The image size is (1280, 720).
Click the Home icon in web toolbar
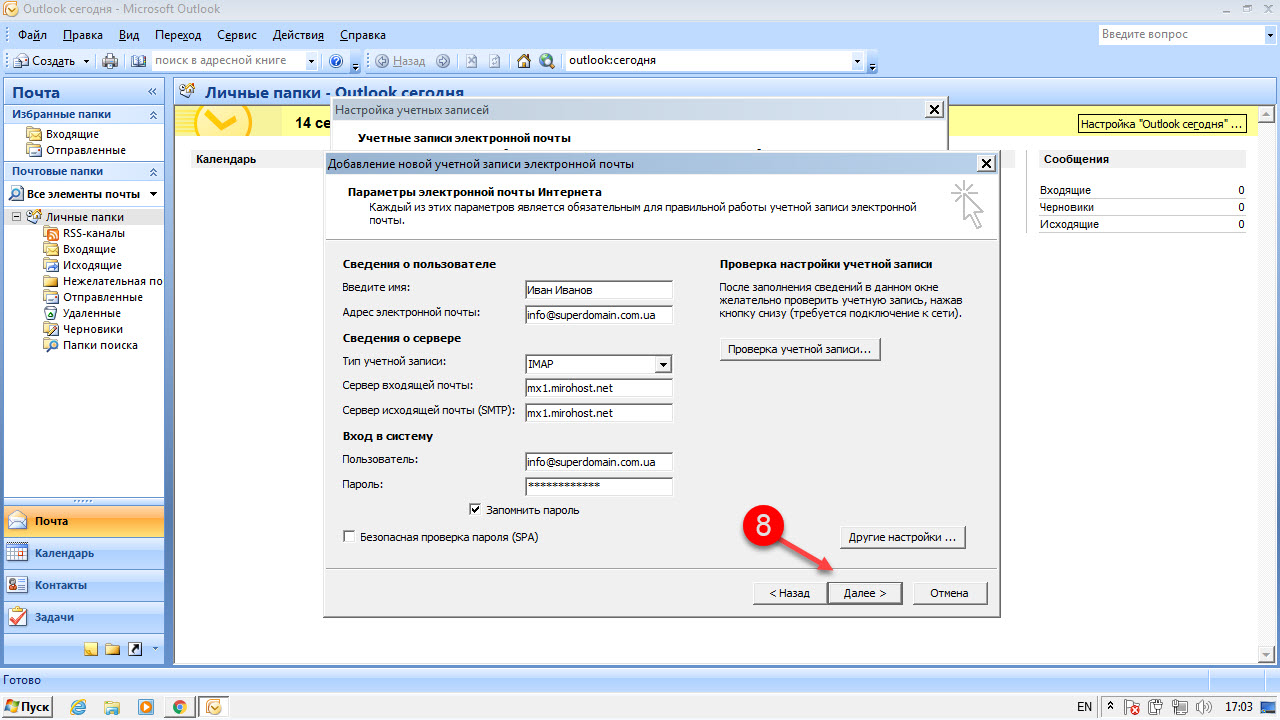(523, 61)
